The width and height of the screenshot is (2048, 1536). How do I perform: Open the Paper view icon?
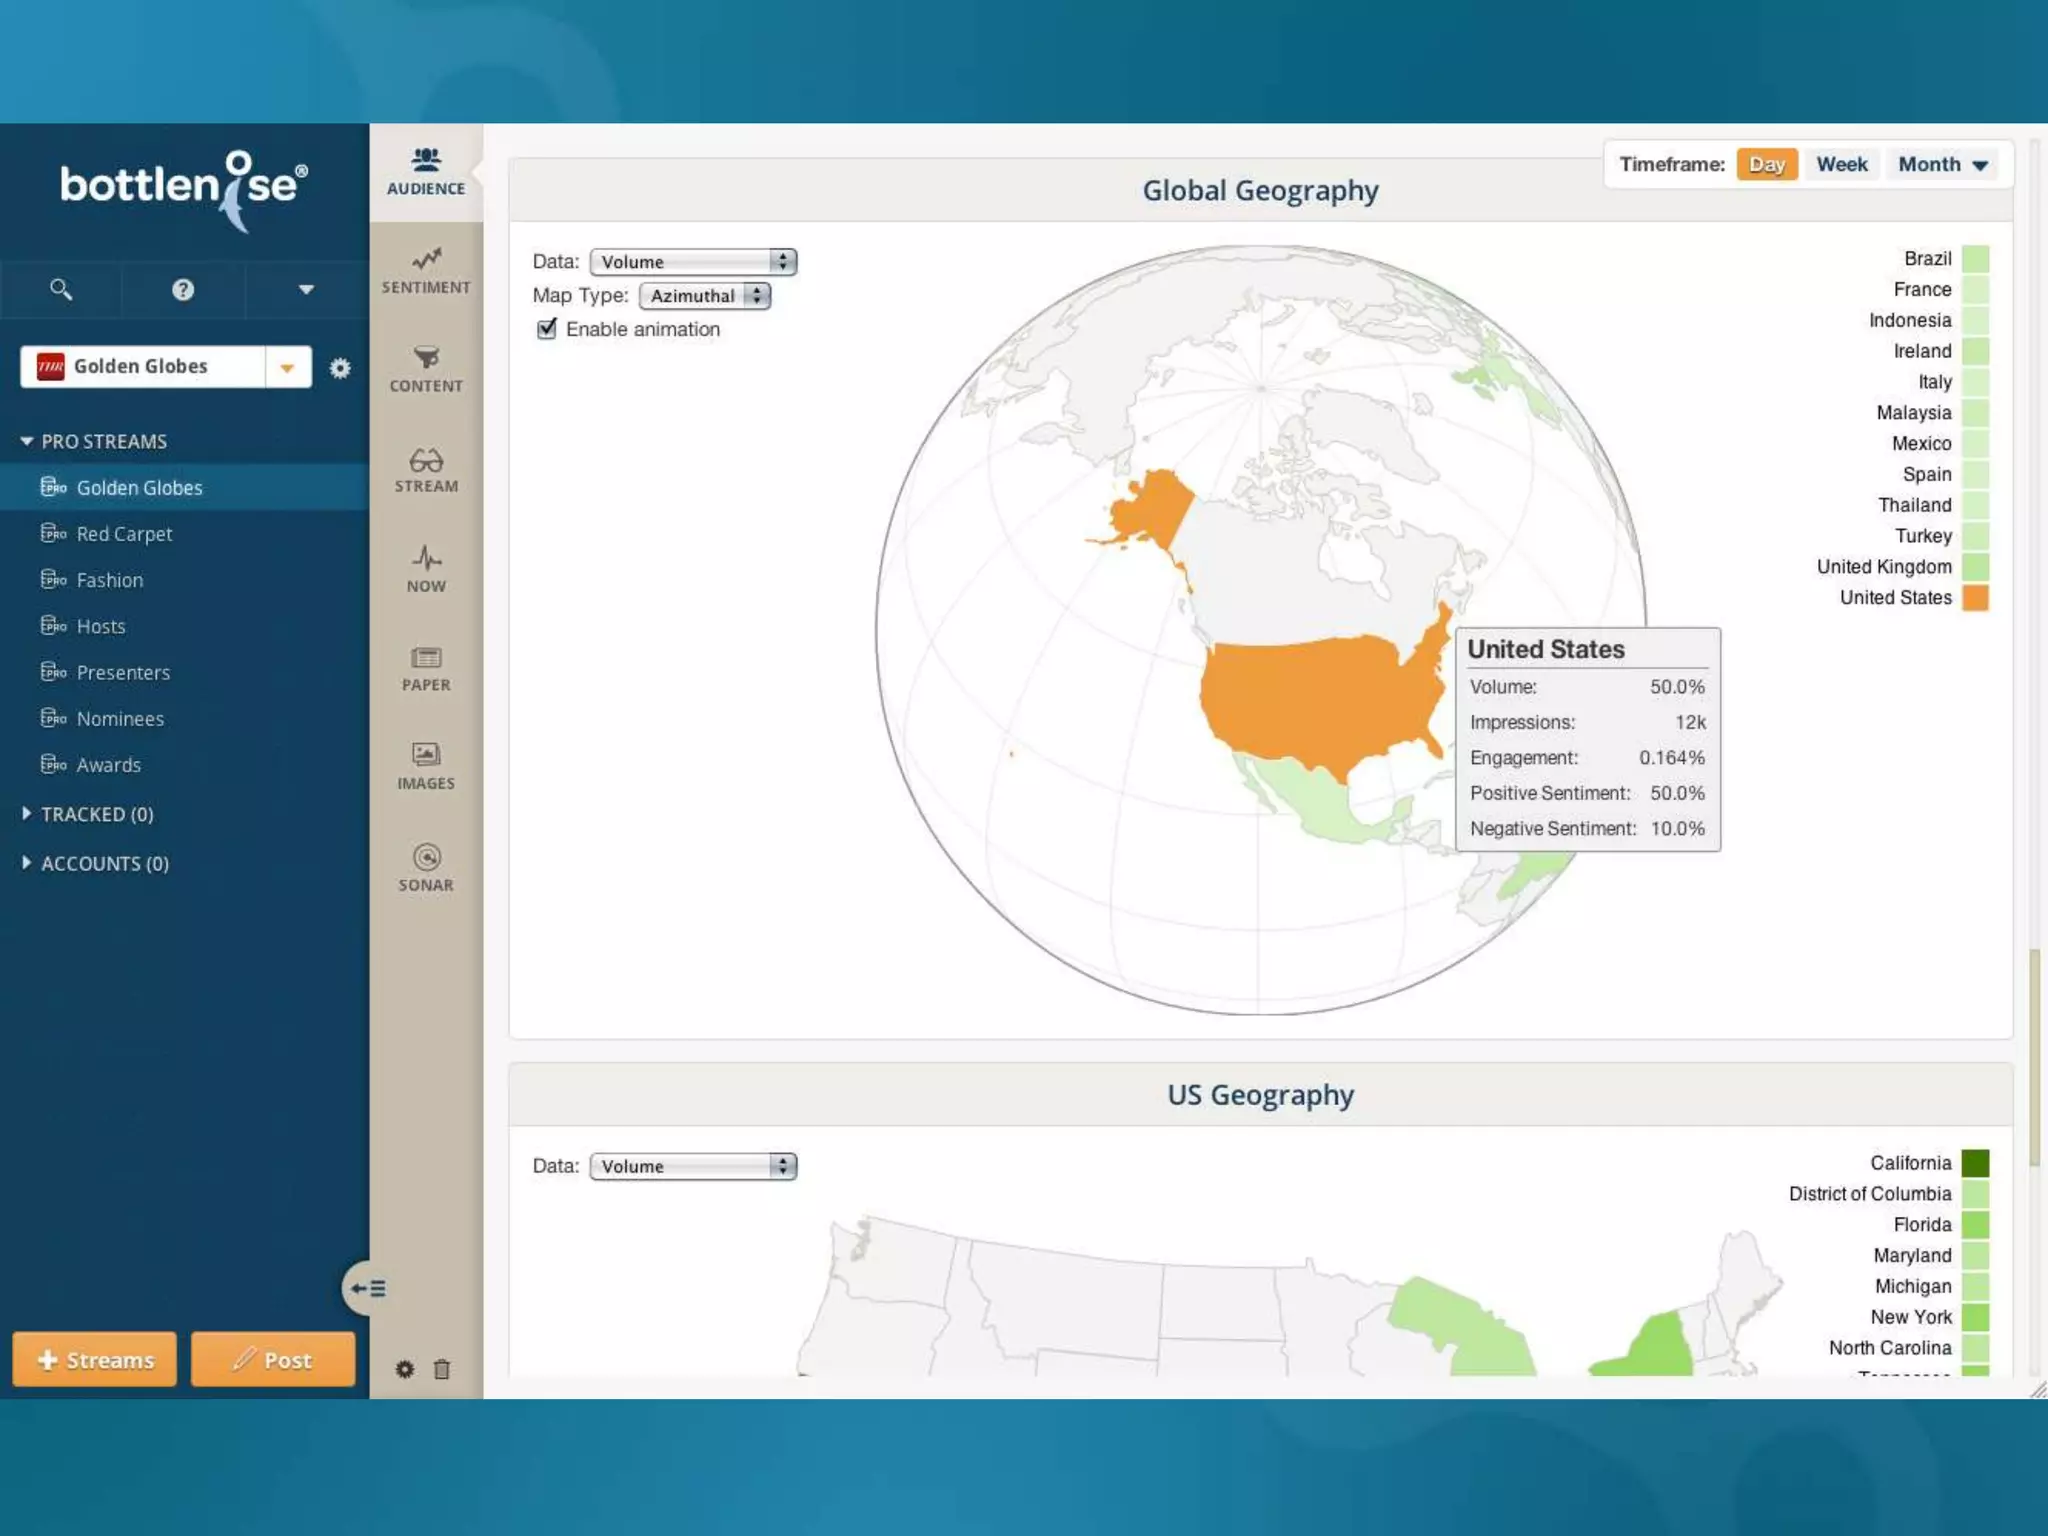(x=426, y=658)
